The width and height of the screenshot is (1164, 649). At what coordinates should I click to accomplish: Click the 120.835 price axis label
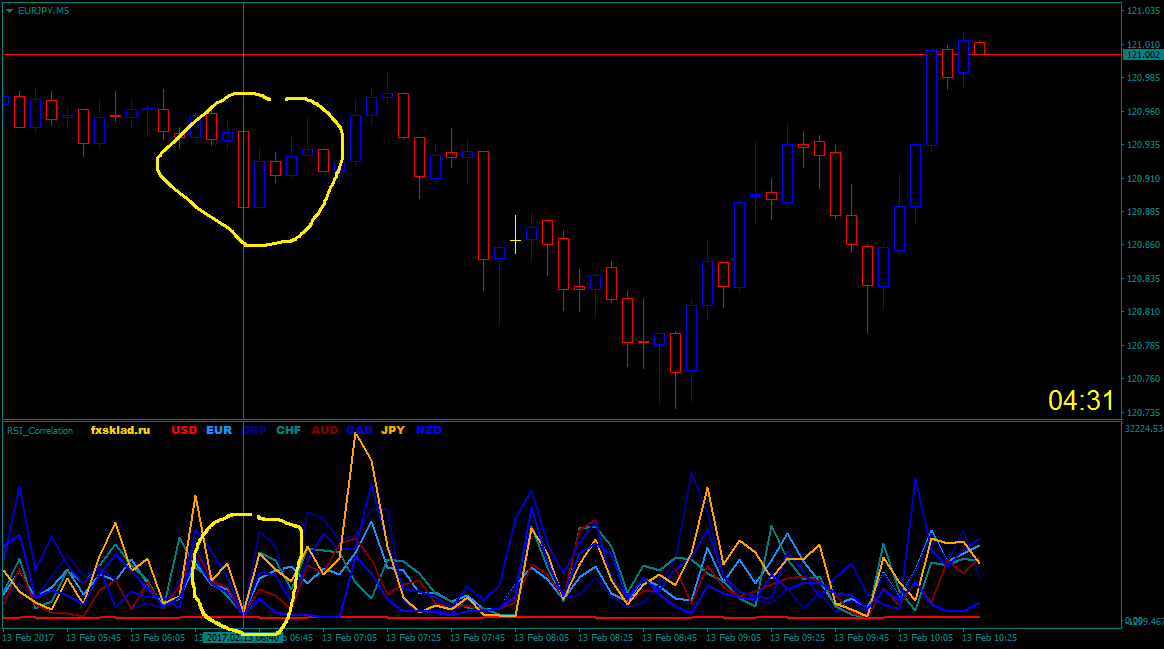tap(1143, 279)
